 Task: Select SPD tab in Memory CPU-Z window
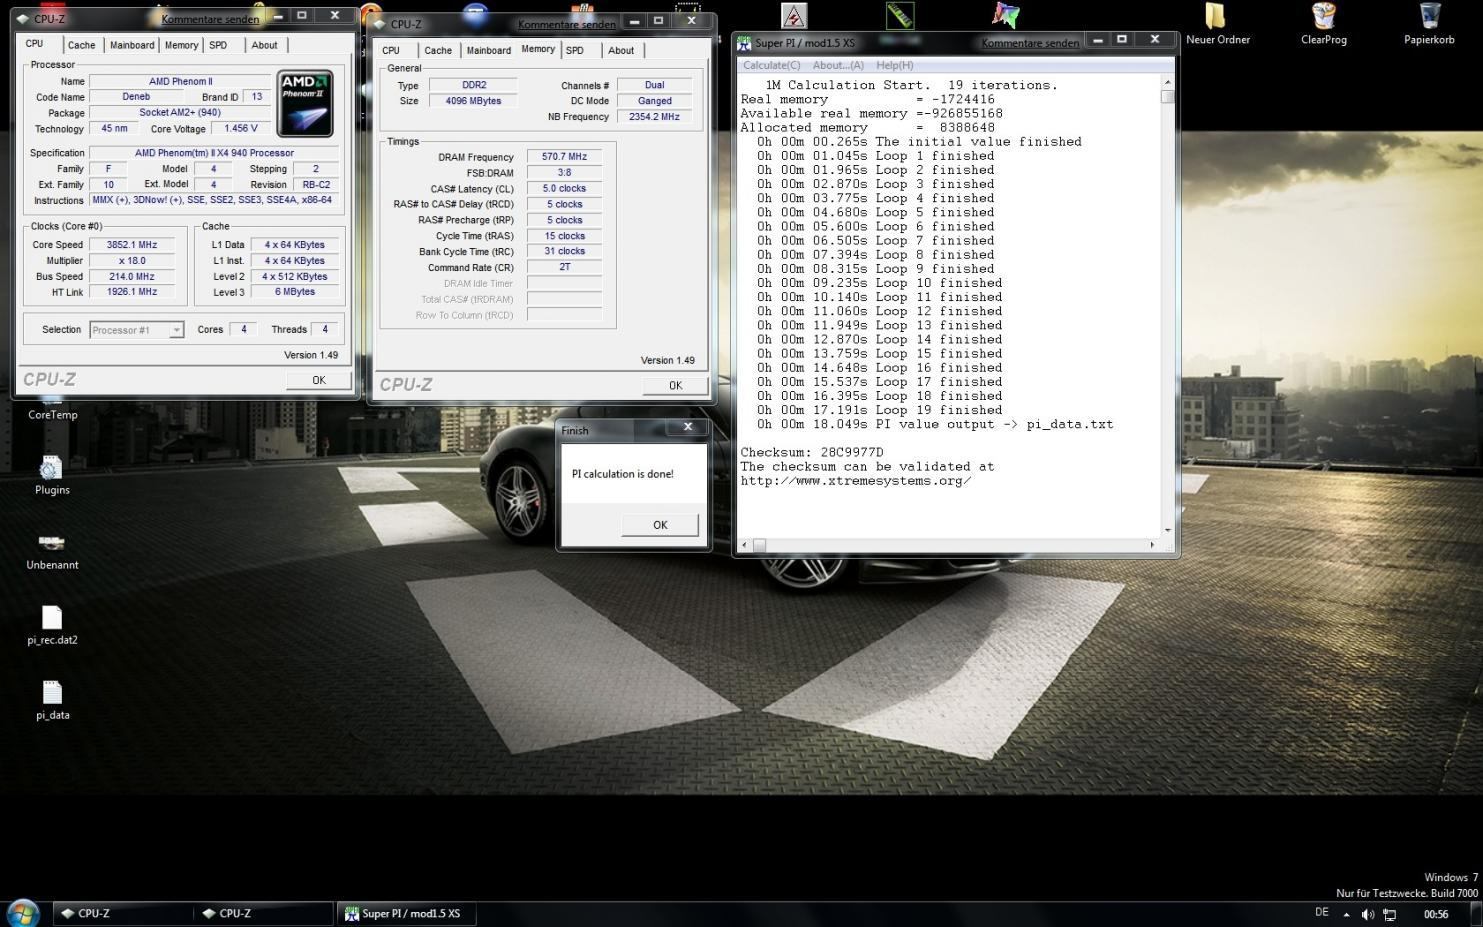pos(575,50)
